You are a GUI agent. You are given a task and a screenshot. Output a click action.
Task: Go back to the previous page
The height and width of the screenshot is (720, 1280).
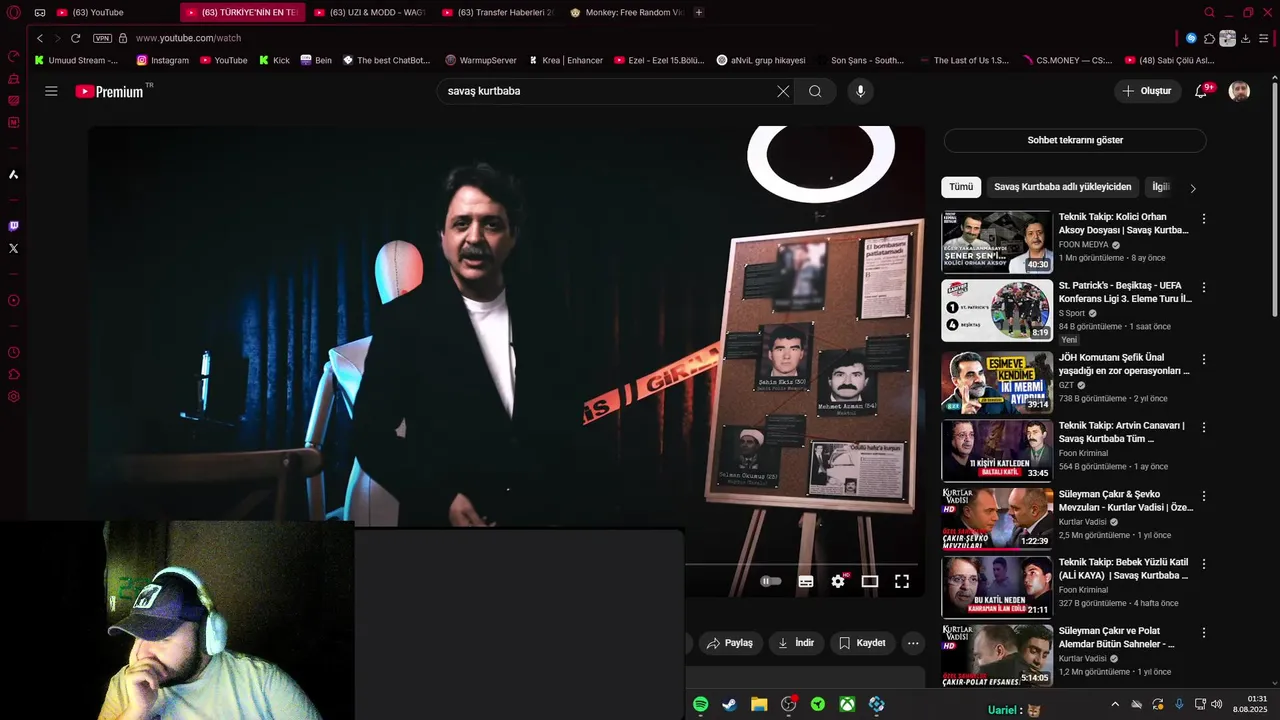point(40,38)
